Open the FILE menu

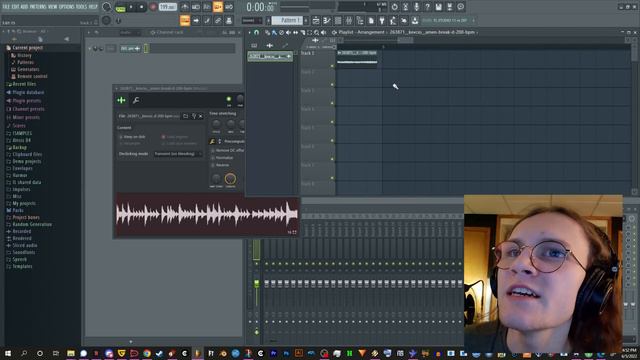[6, 7]
